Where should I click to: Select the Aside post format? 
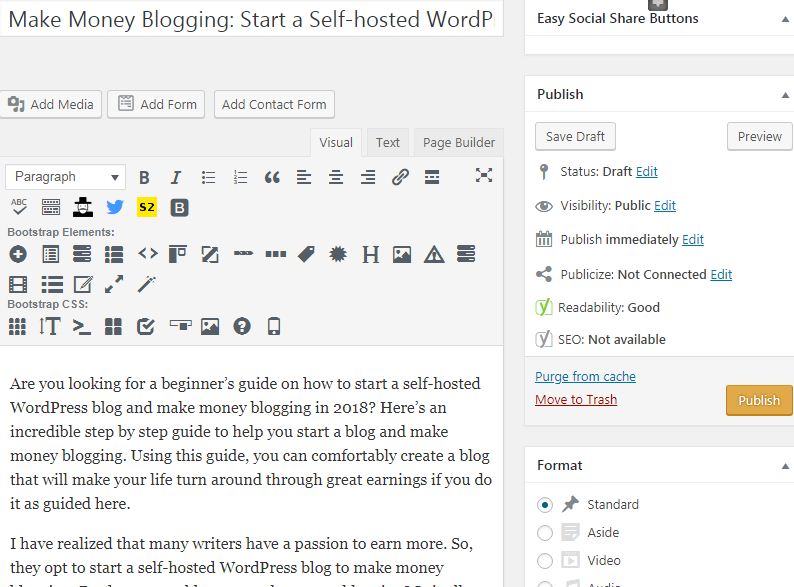coord(545,533)
